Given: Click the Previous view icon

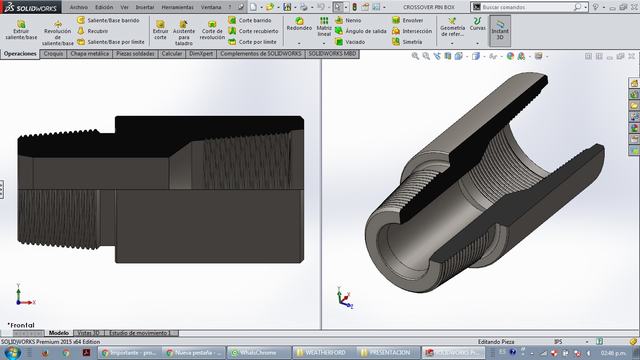Looking at the screenshot, I should tap(437, 56).
